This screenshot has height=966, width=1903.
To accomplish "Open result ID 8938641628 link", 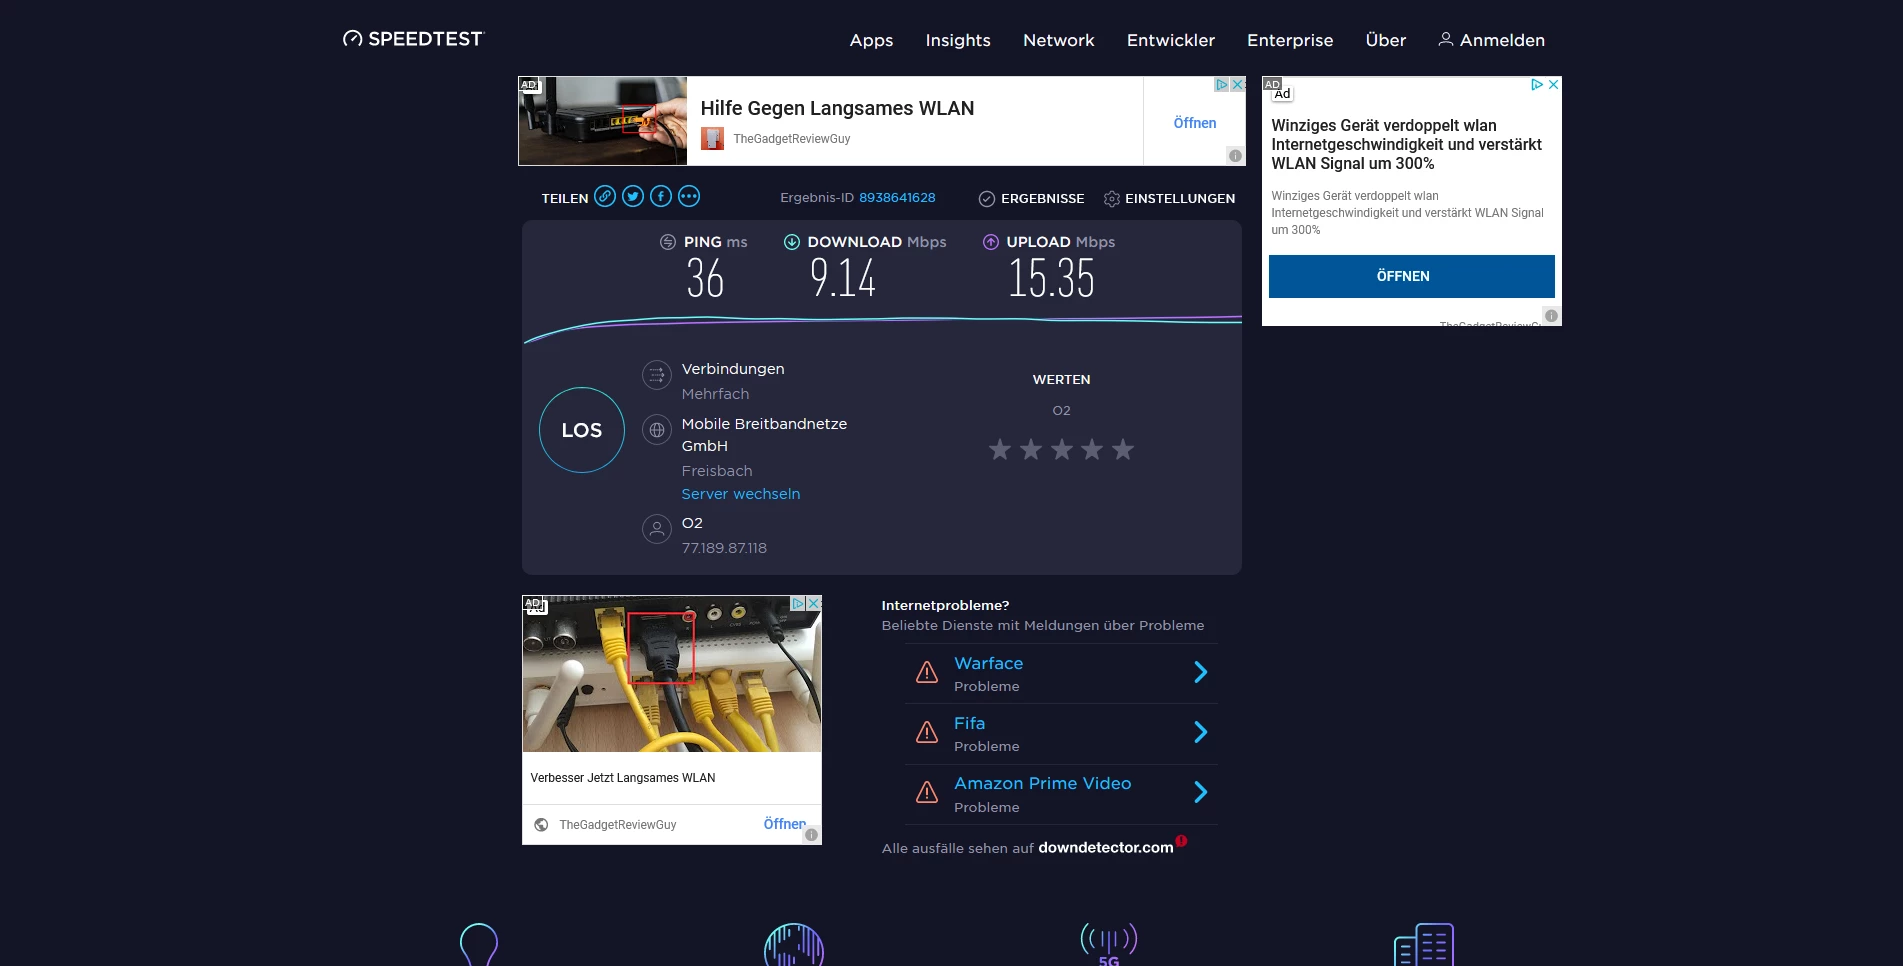I will click(897, 198).
